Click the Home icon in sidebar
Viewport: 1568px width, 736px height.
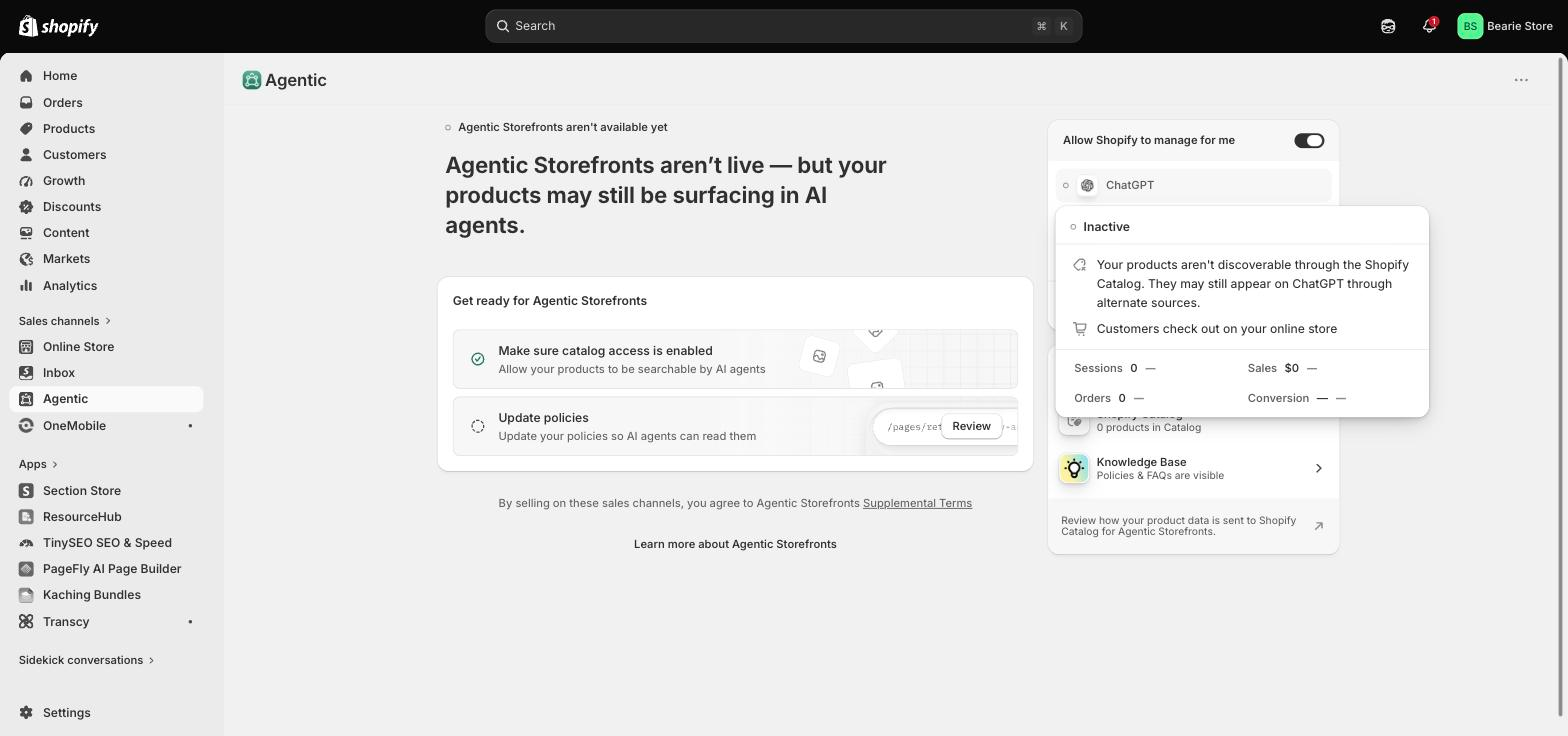click(26, 76)
